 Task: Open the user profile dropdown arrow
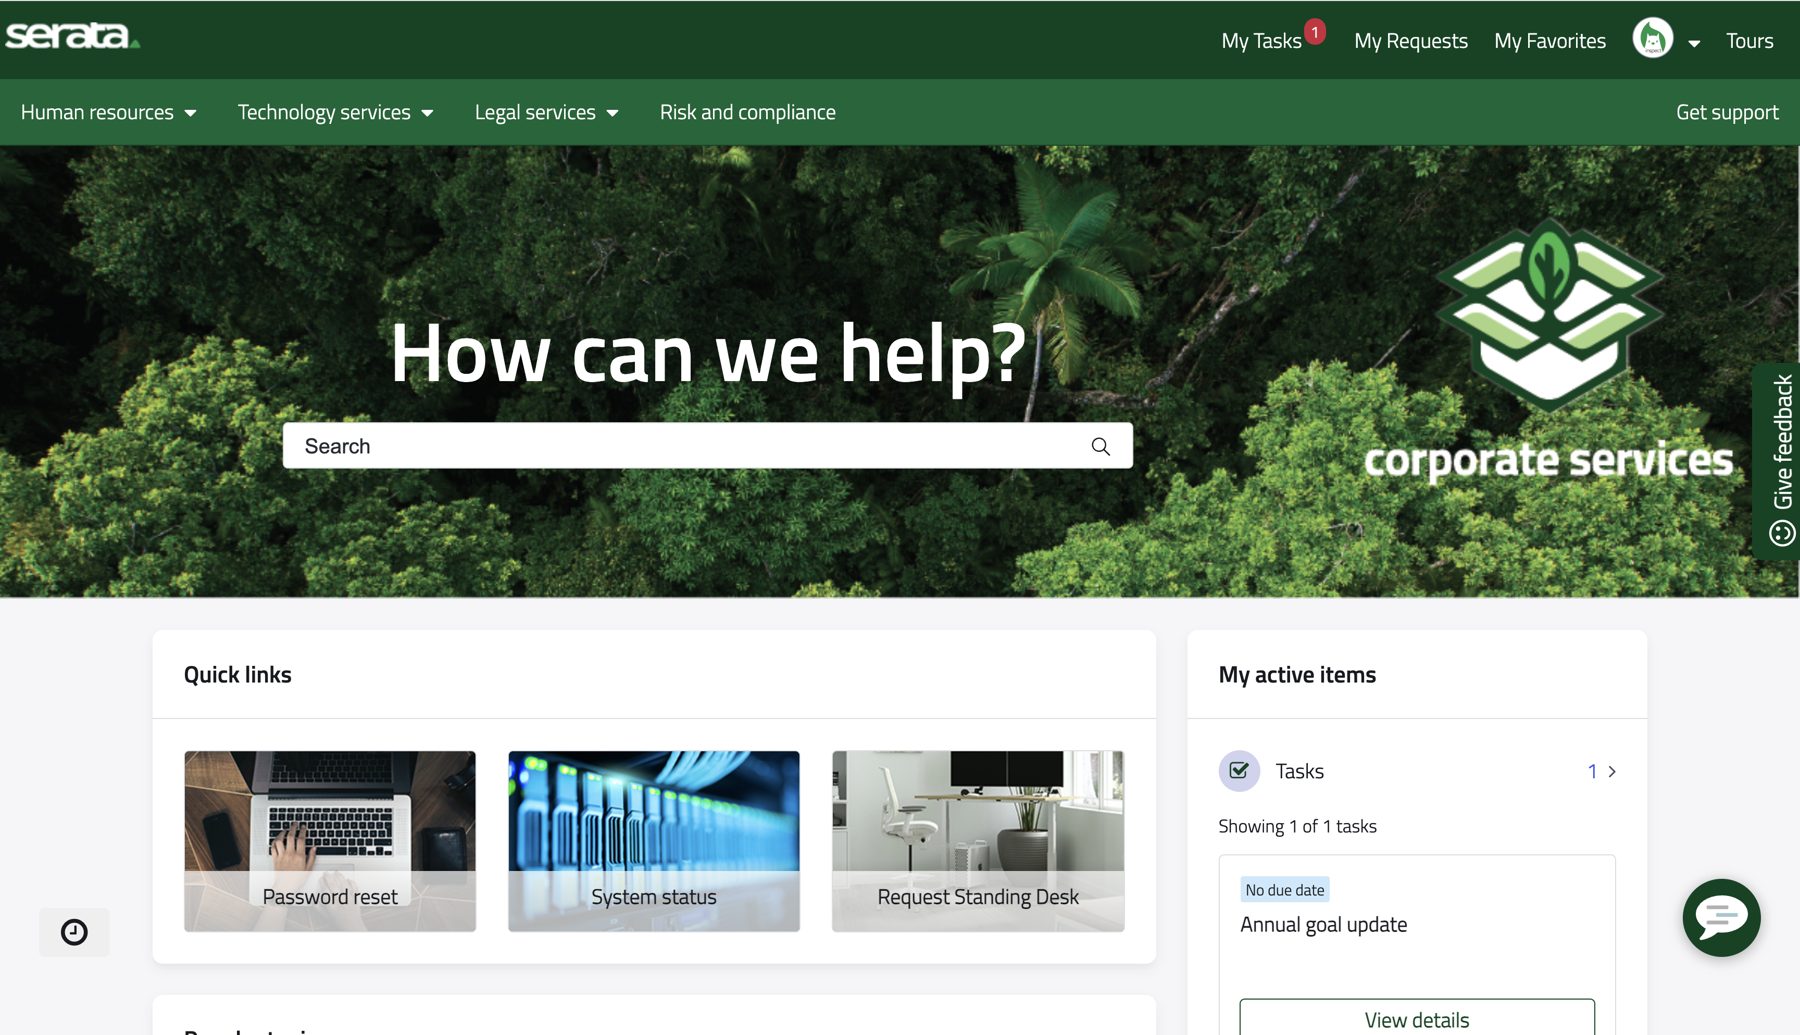(1694, 43)
